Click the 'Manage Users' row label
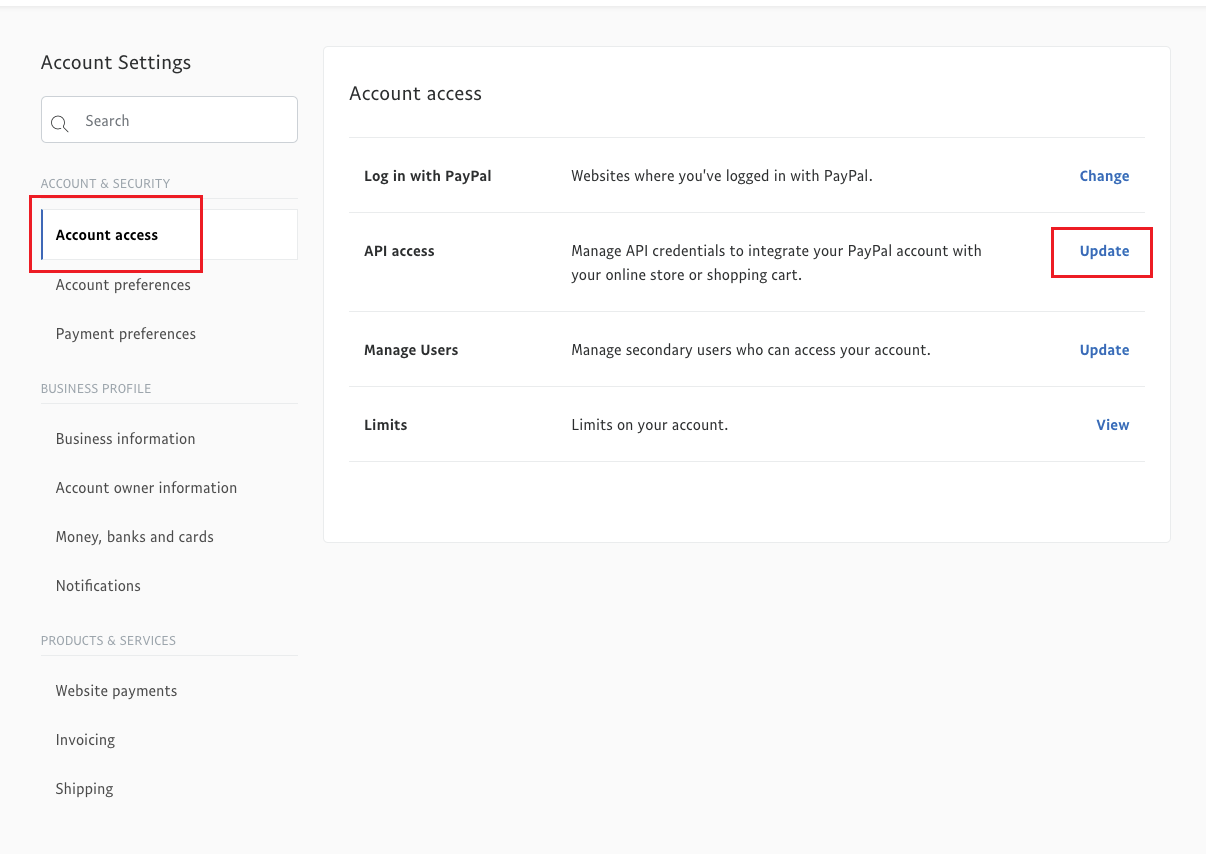This screenshot has width=1206, height=854. coord(411,350)
